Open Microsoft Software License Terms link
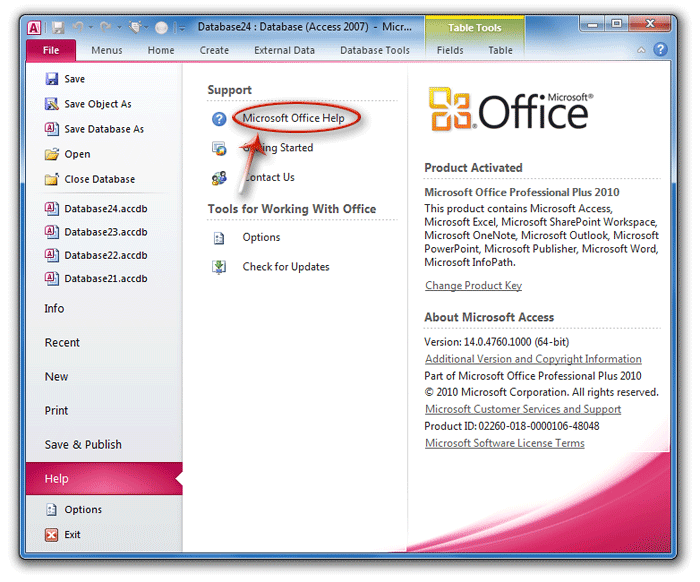The image size is (700, 582). point(505,443)
